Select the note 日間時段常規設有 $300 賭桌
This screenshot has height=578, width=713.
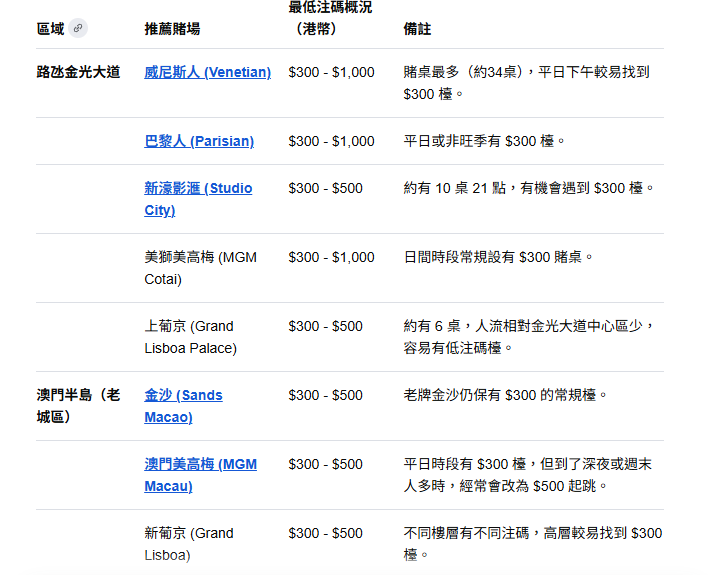[498, 257]
